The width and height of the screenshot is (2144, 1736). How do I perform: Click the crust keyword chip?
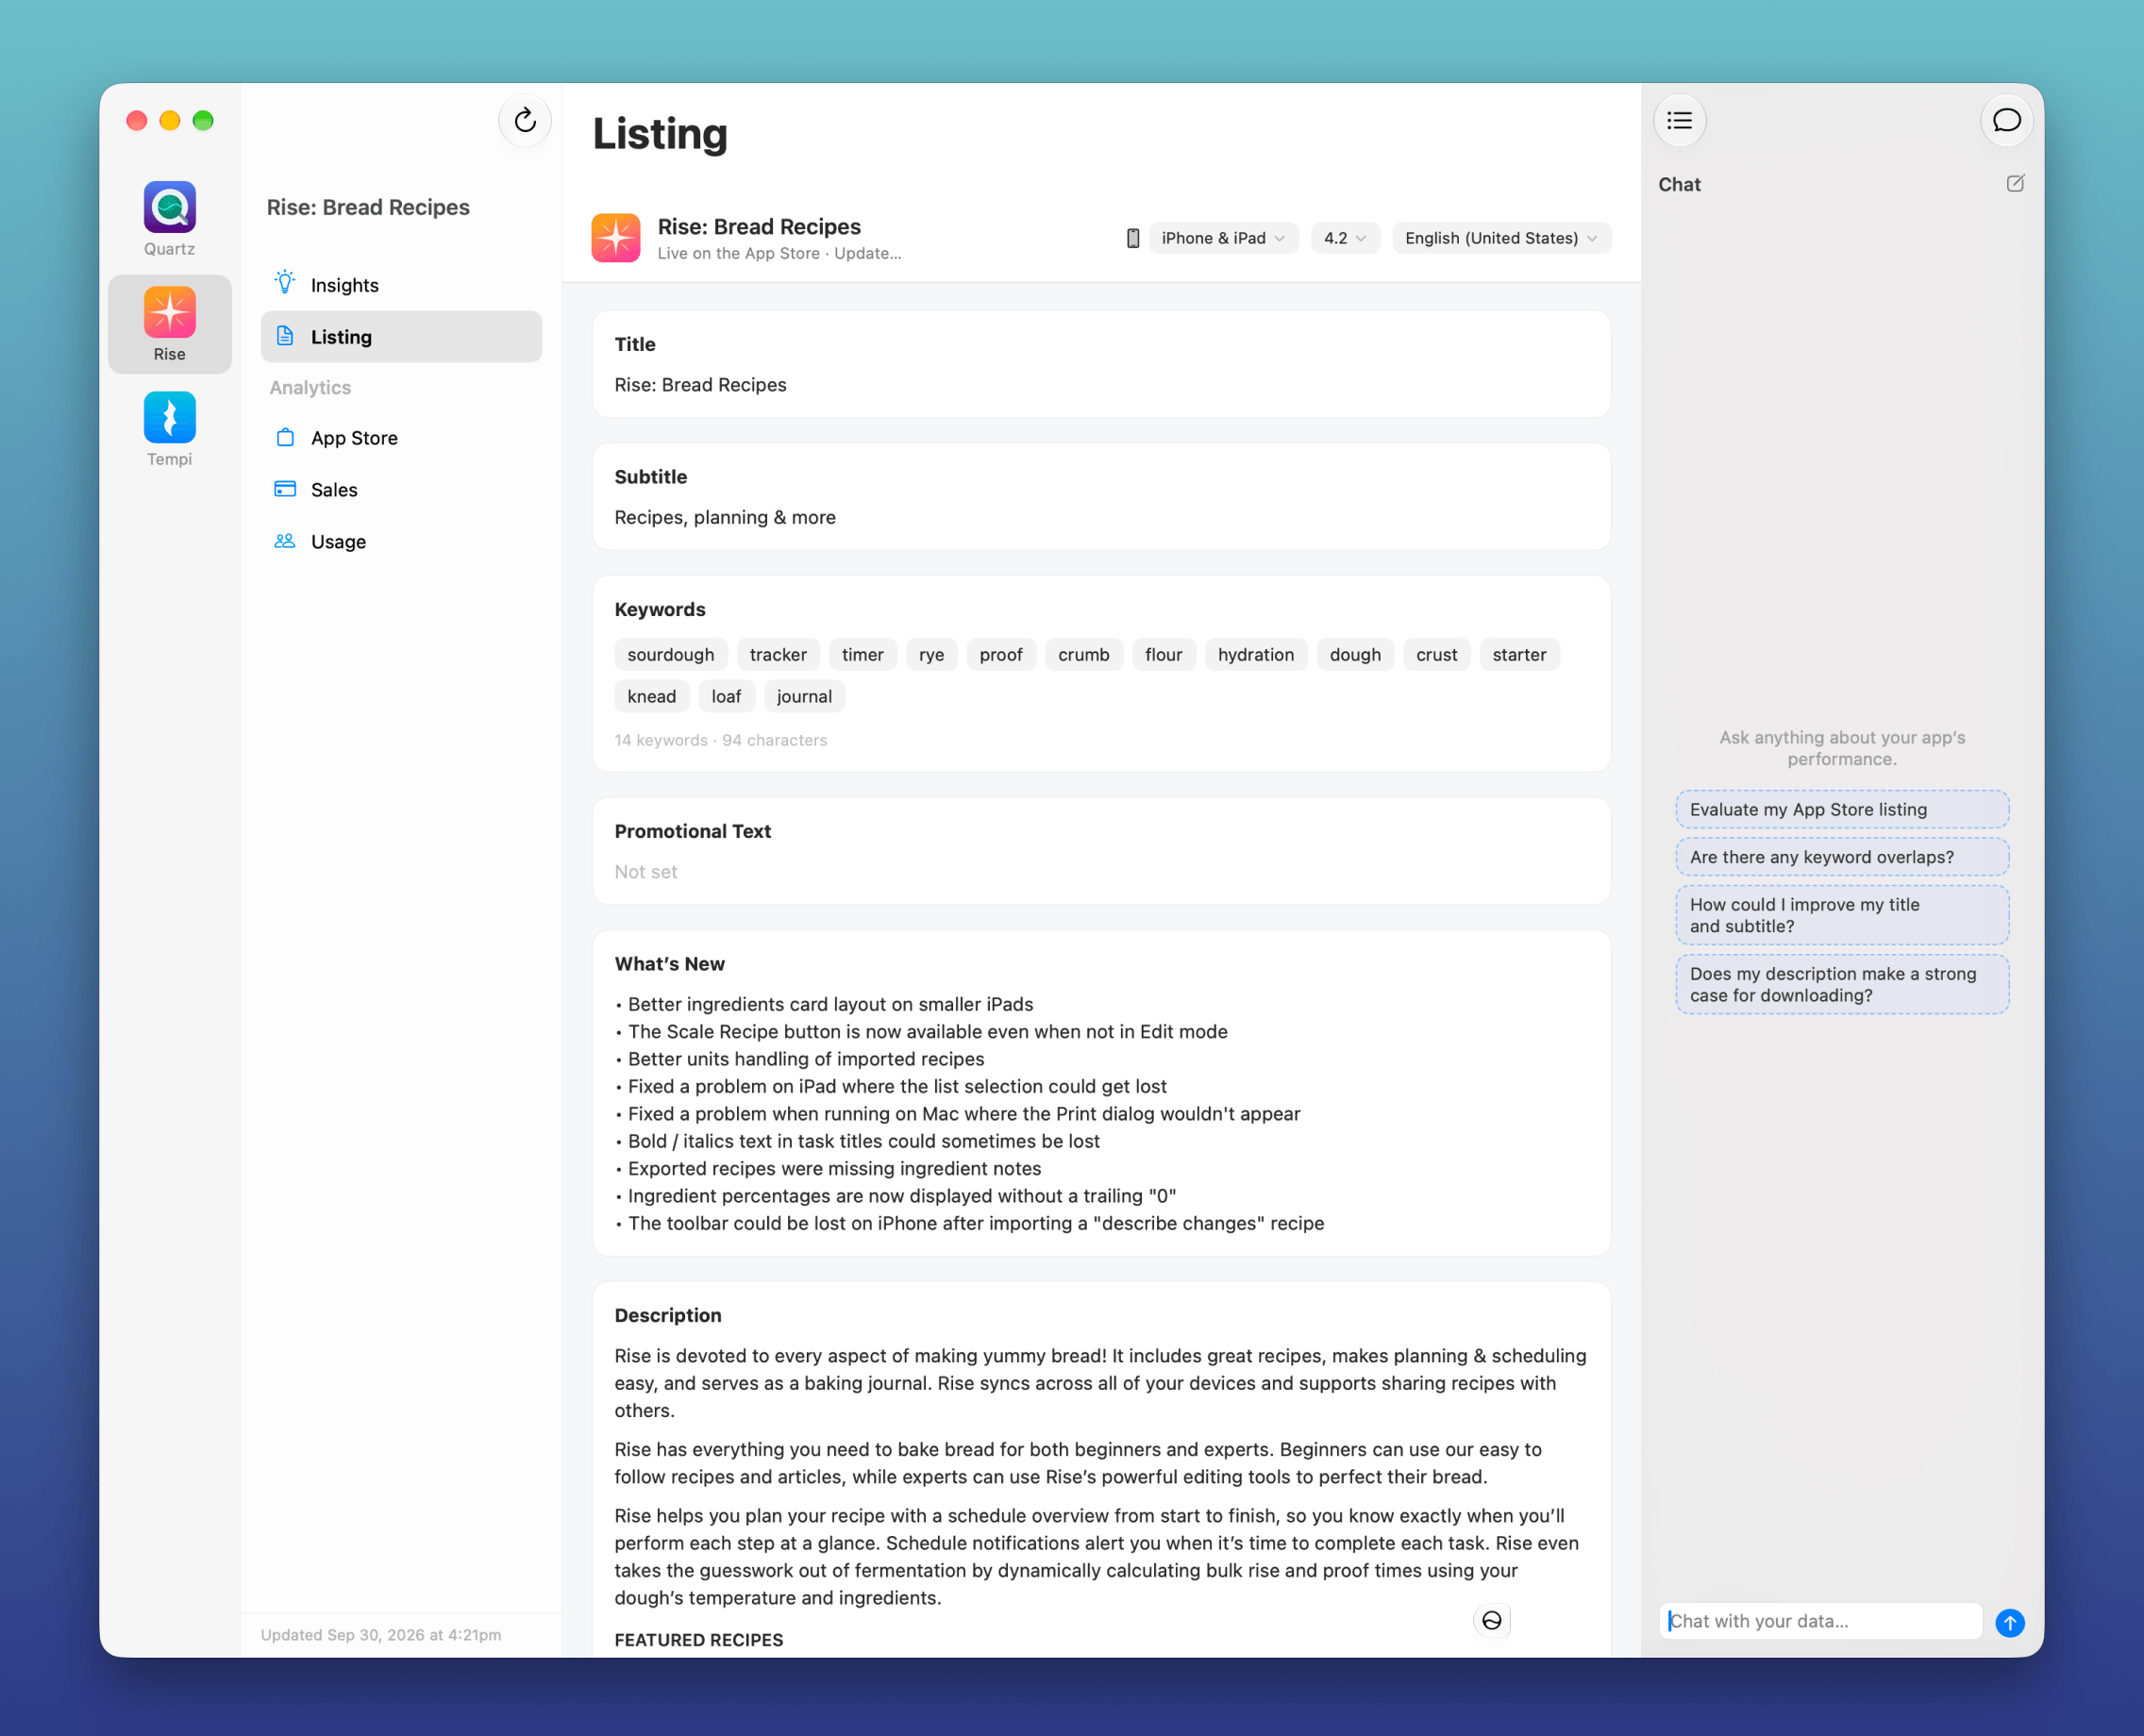[1436, 655]
